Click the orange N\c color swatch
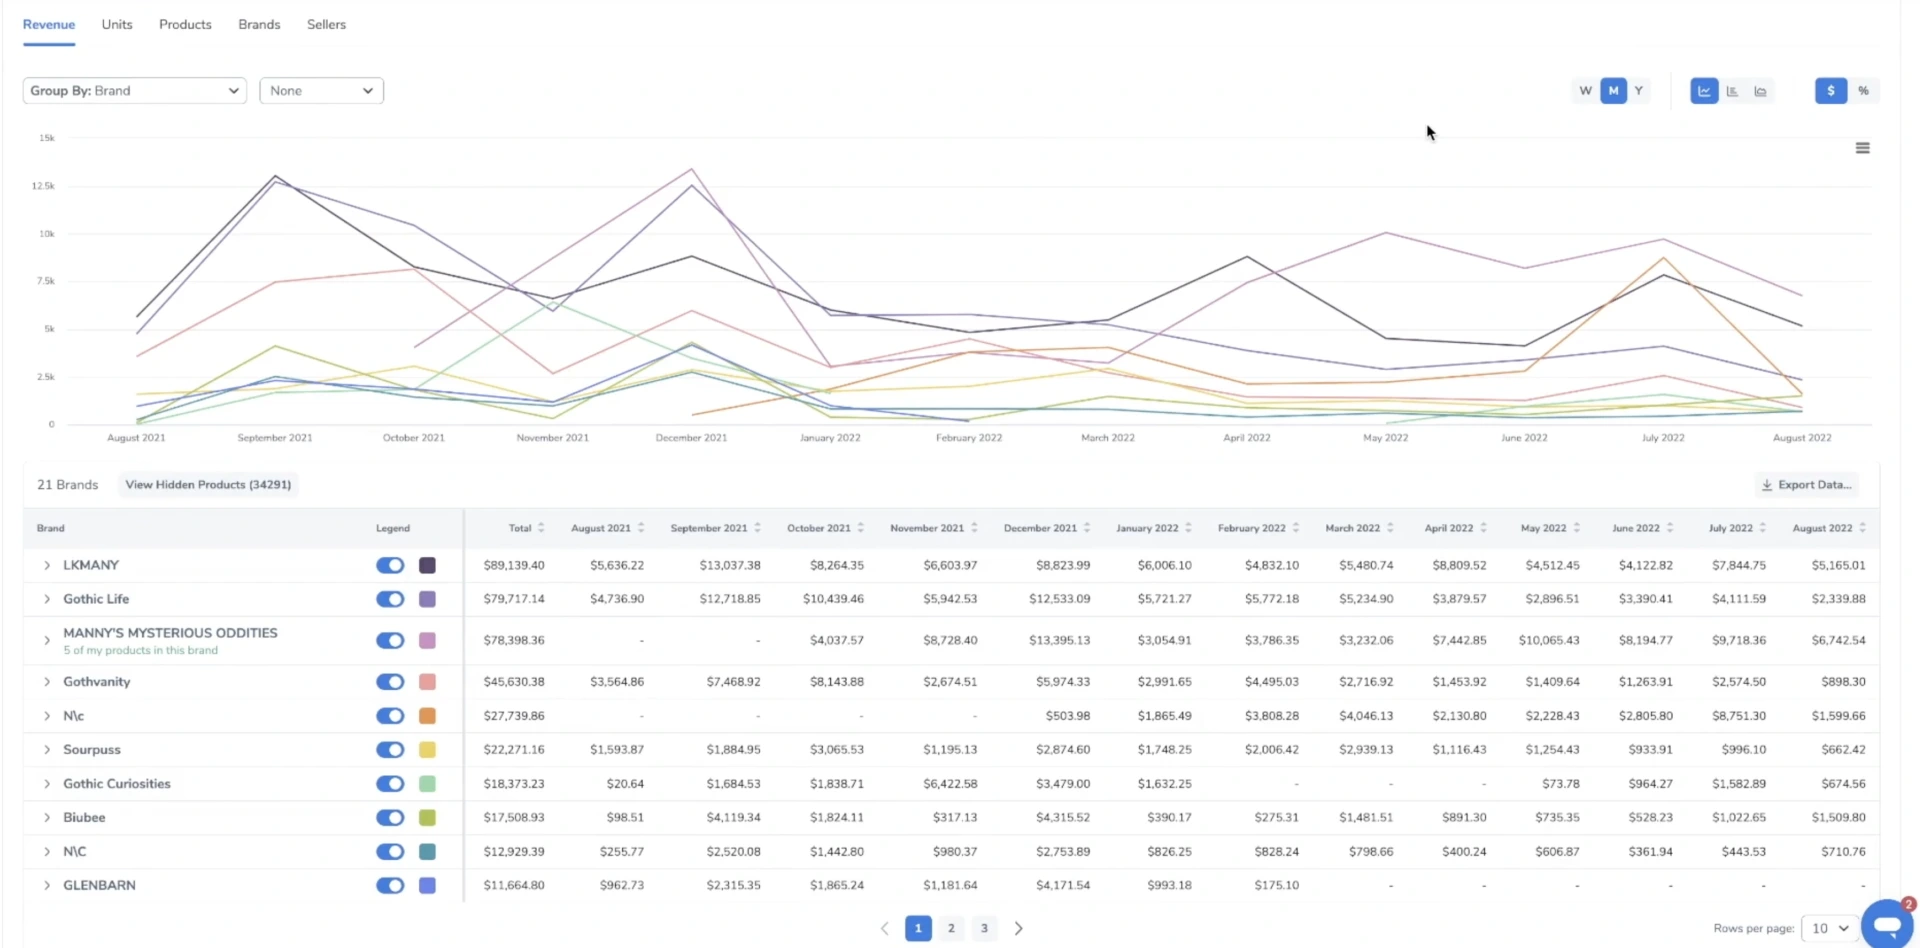Image resolution: width=1920 pixels, height=948 pixels. (x=427, y=716)
